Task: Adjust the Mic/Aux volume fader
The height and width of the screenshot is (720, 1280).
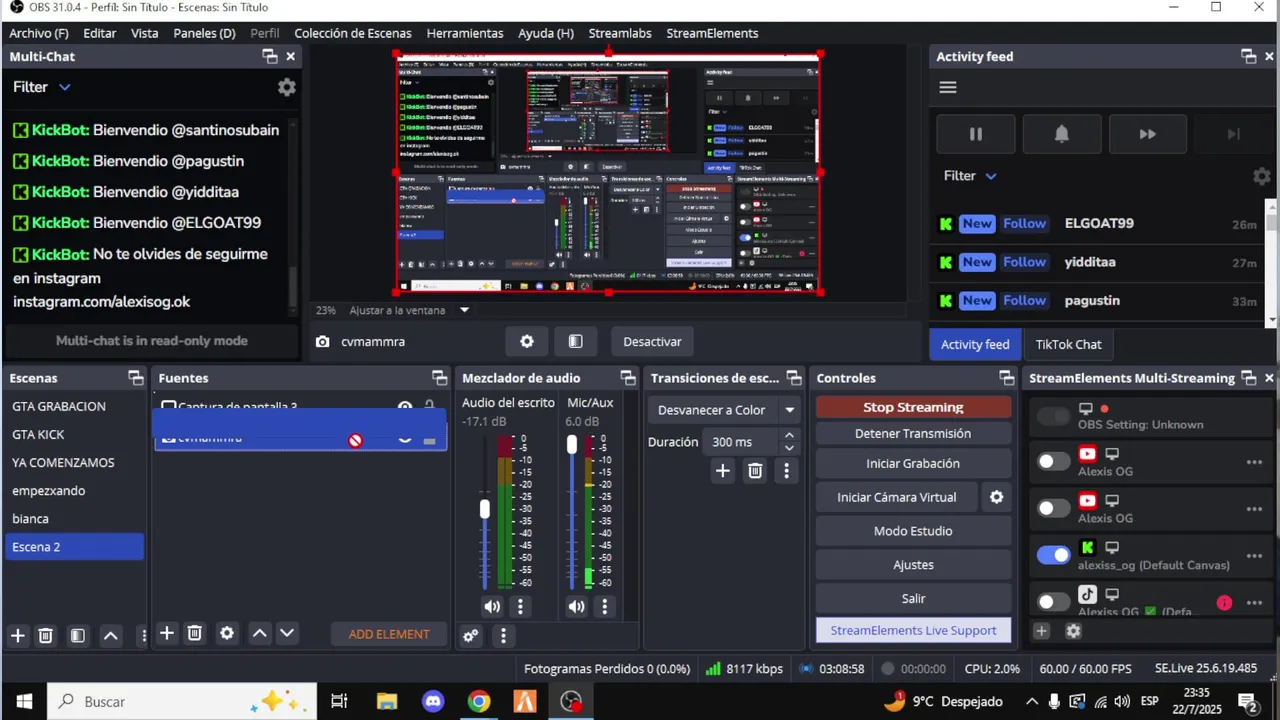Action: pos(572,444)
